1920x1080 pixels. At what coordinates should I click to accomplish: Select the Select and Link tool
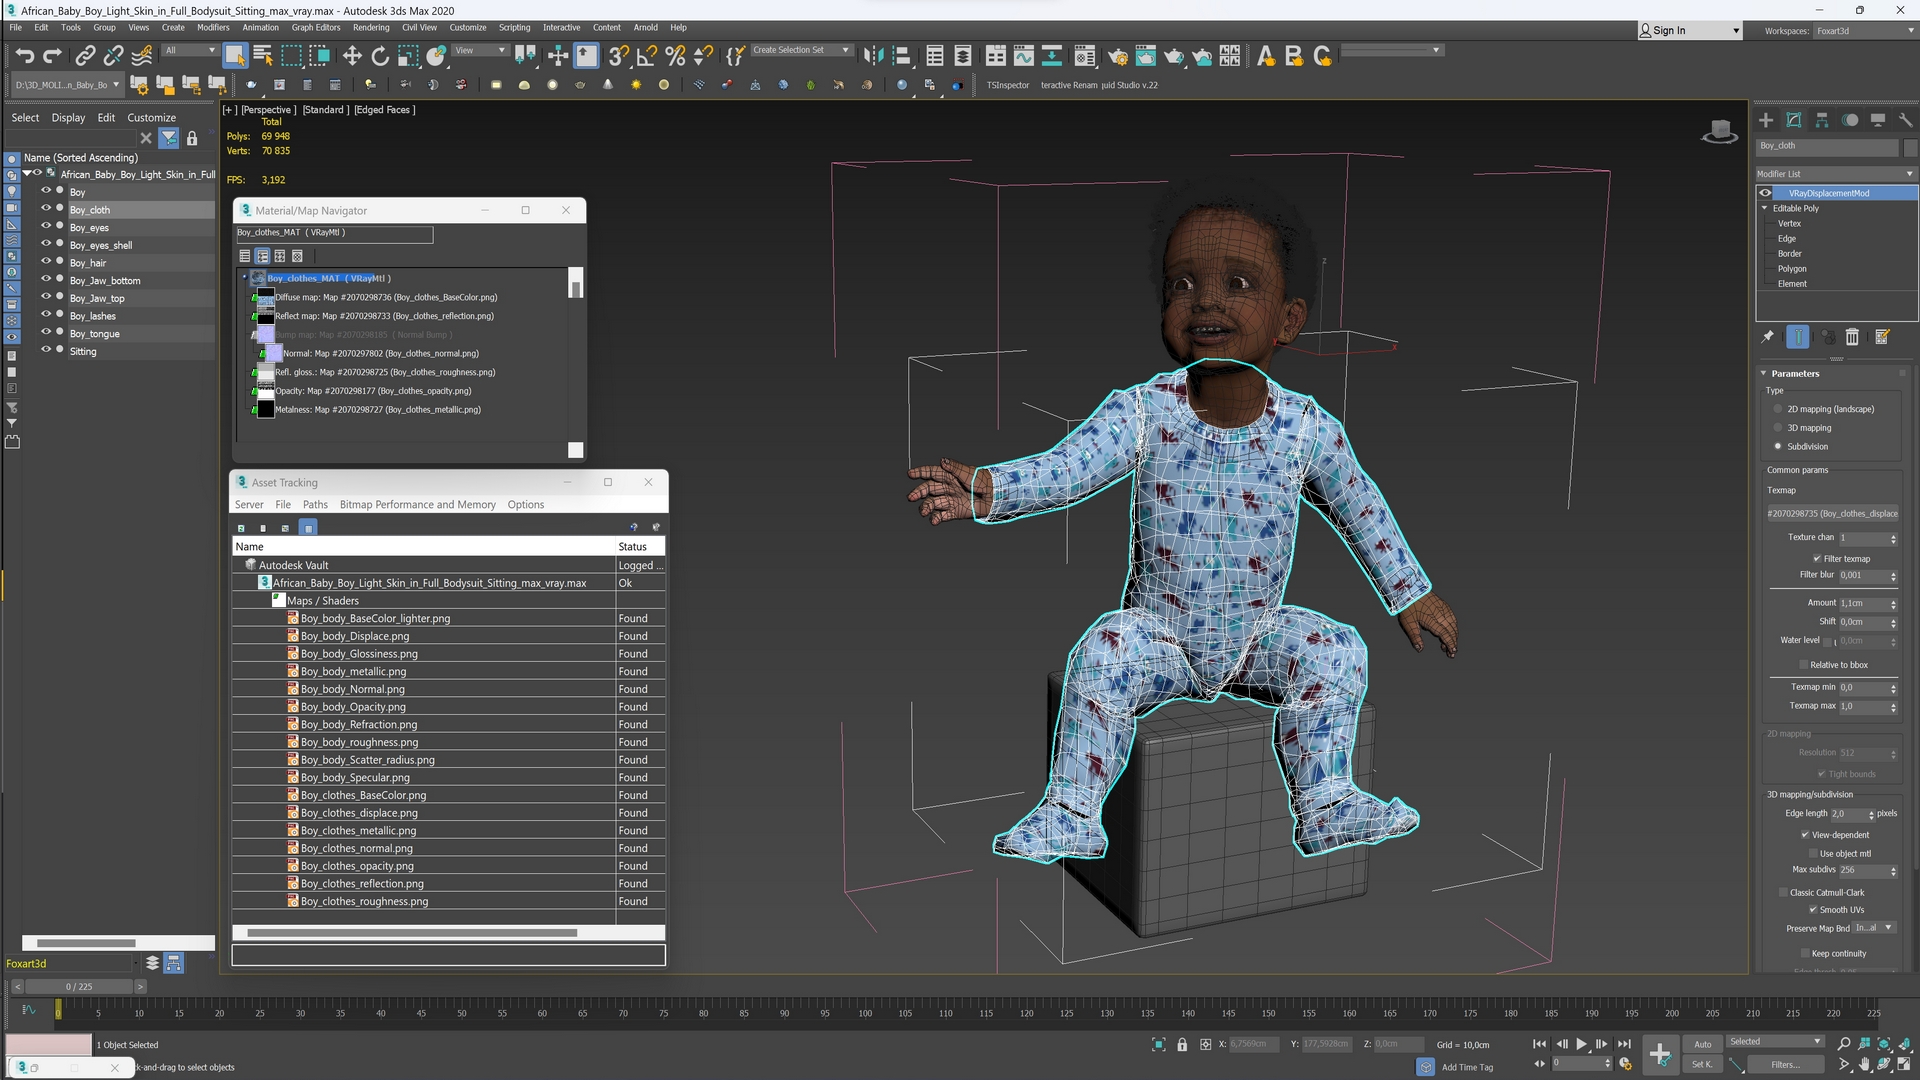point(86,56)
